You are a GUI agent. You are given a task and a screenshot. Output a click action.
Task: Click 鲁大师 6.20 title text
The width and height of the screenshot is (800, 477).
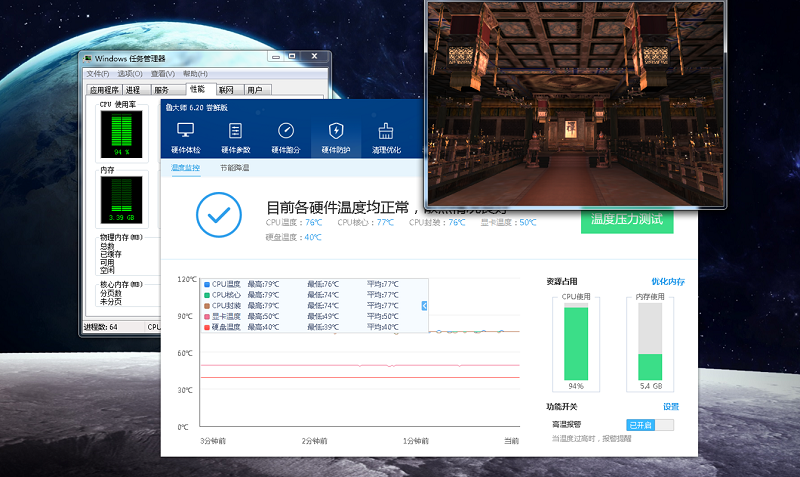pyautogui.click(x=196, y=108)
